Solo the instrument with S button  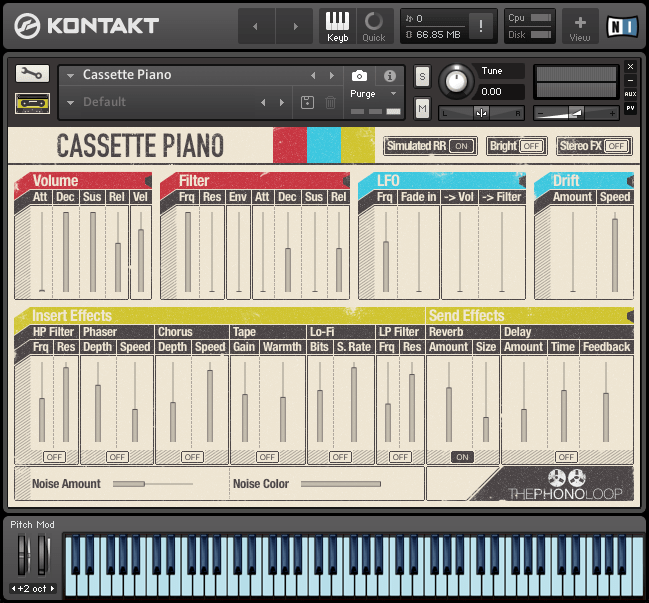tap(422, 77)
